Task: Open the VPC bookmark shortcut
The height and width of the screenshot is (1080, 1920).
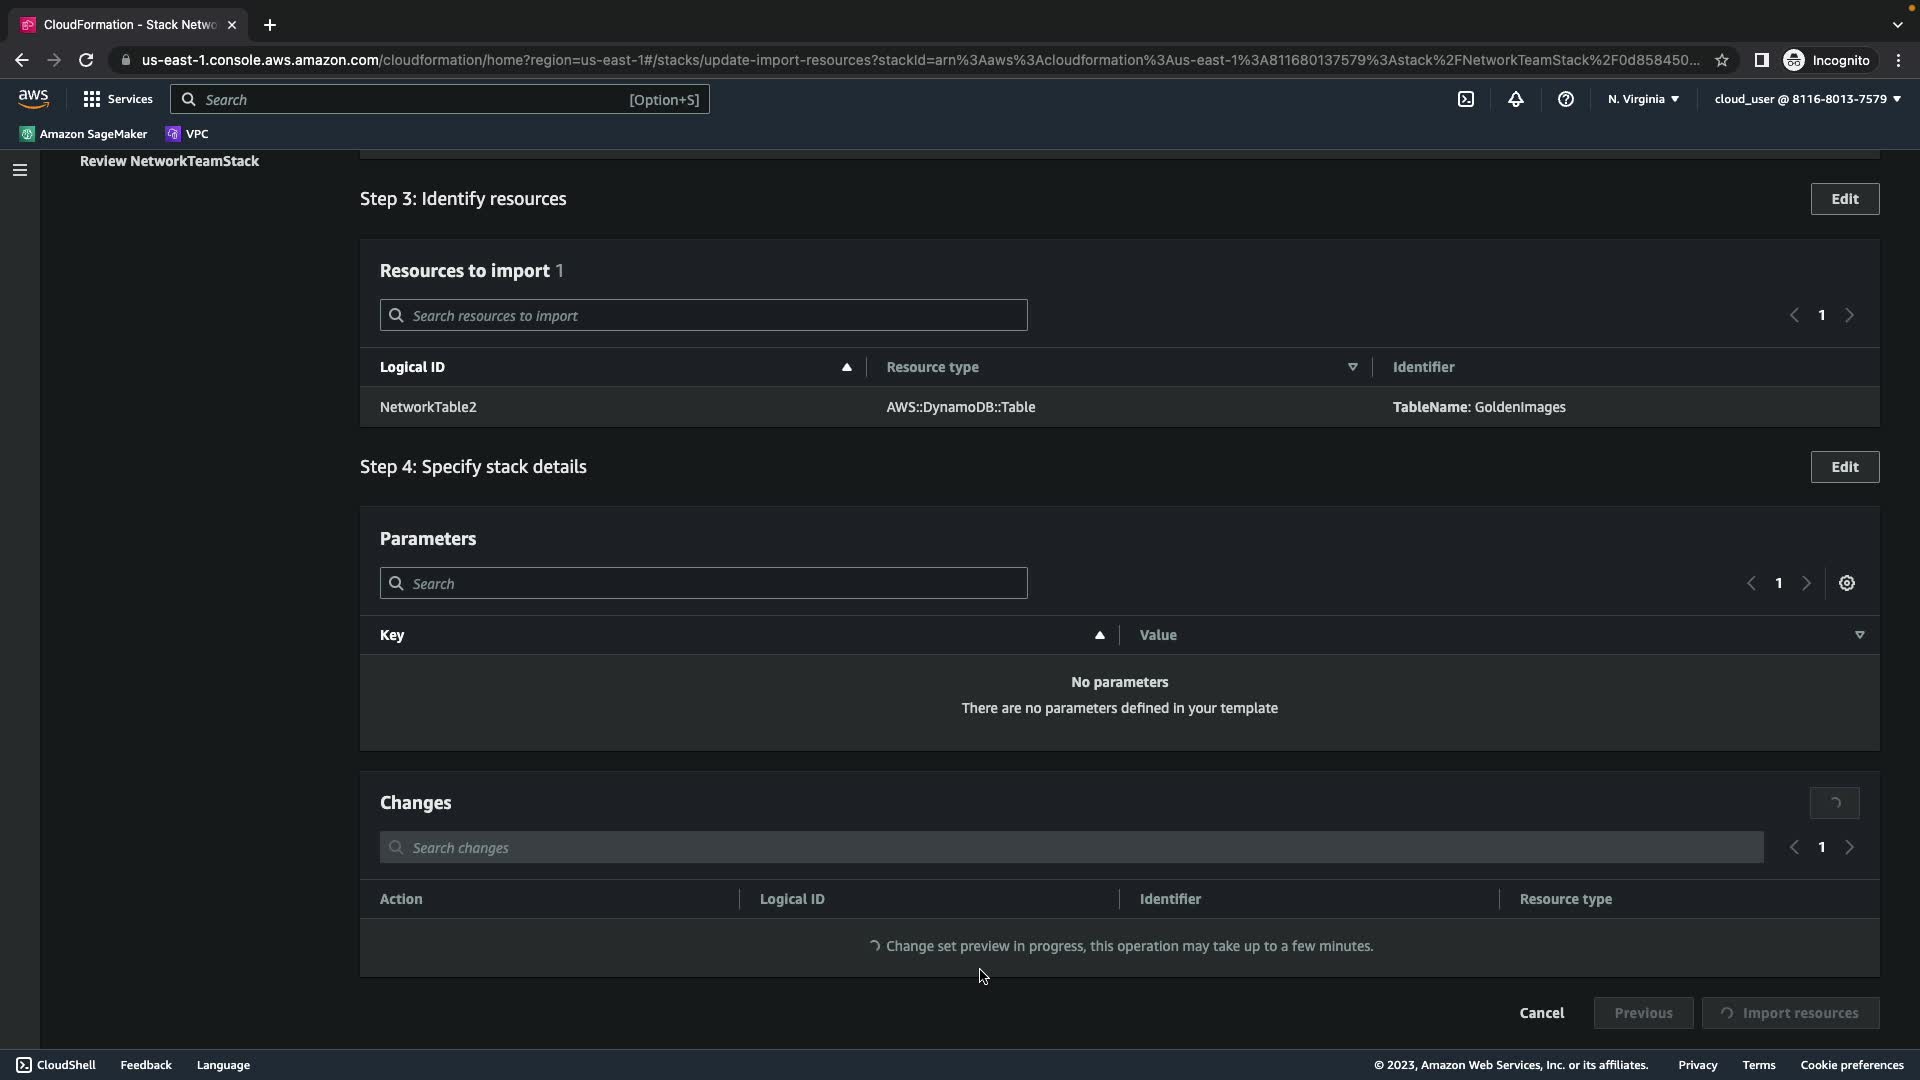Action: 187,134
